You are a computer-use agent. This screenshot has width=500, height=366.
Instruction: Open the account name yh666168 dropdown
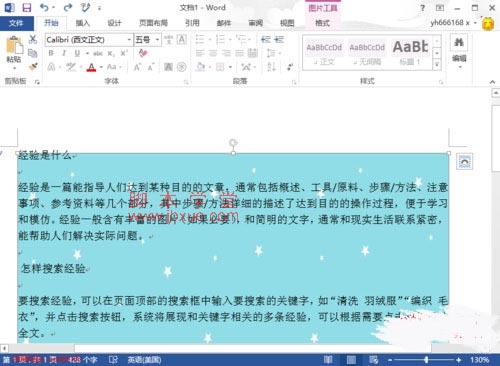point(453,23)
